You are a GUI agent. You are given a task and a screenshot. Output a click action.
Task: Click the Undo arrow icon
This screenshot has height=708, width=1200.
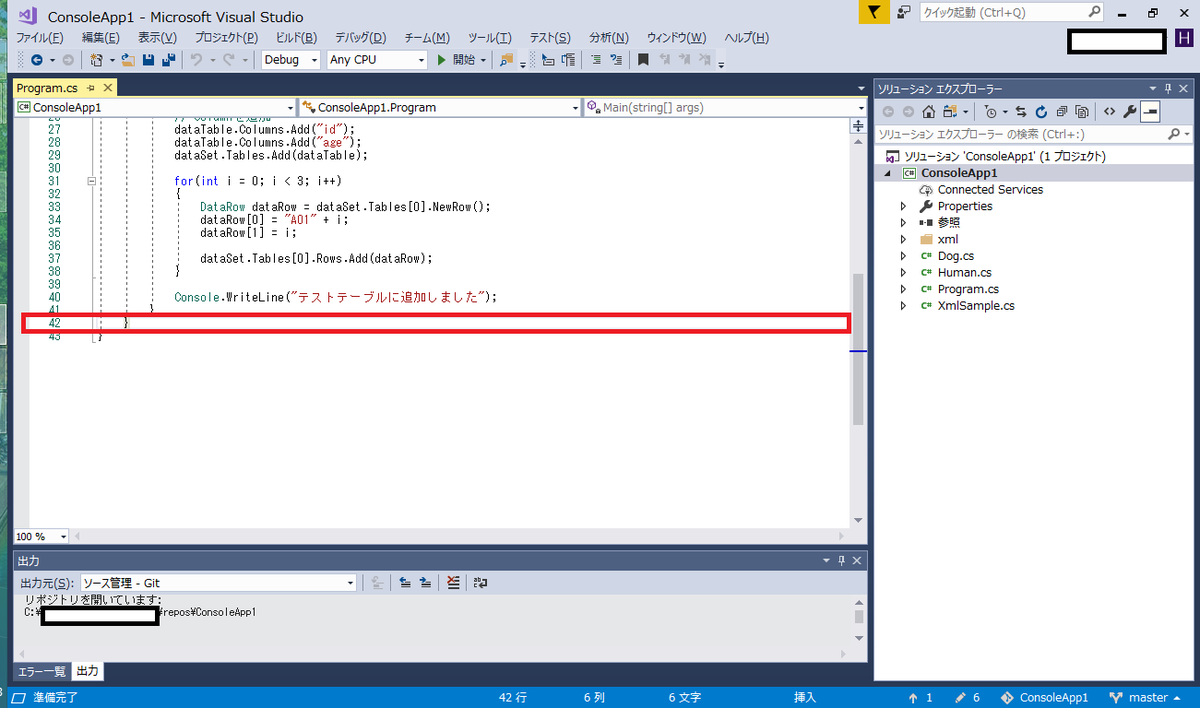[197, 60]
